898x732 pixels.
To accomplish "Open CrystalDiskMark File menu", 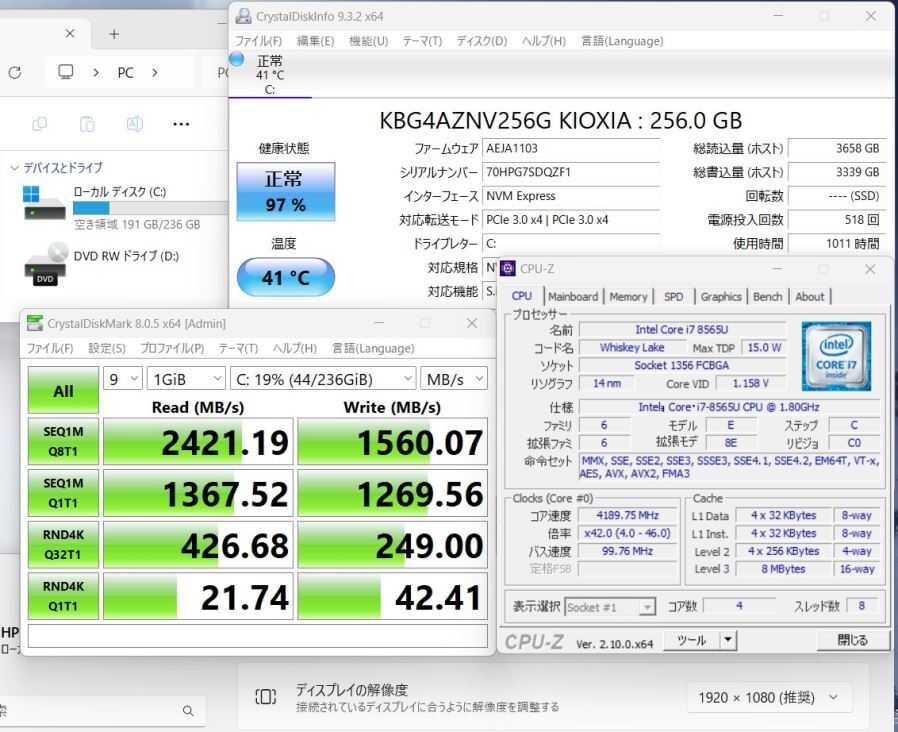I will (x=50, y=348).
